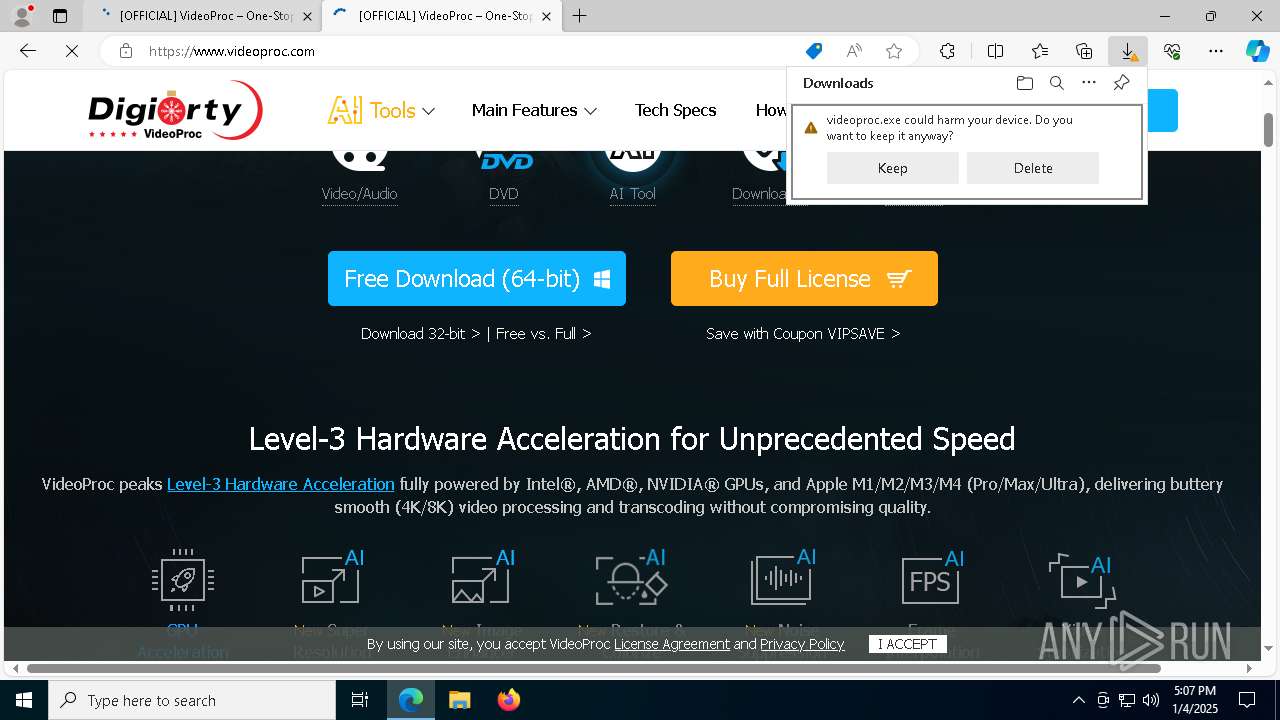
Task: Open the Privacy Policy link
Action: tap(802, 644)
